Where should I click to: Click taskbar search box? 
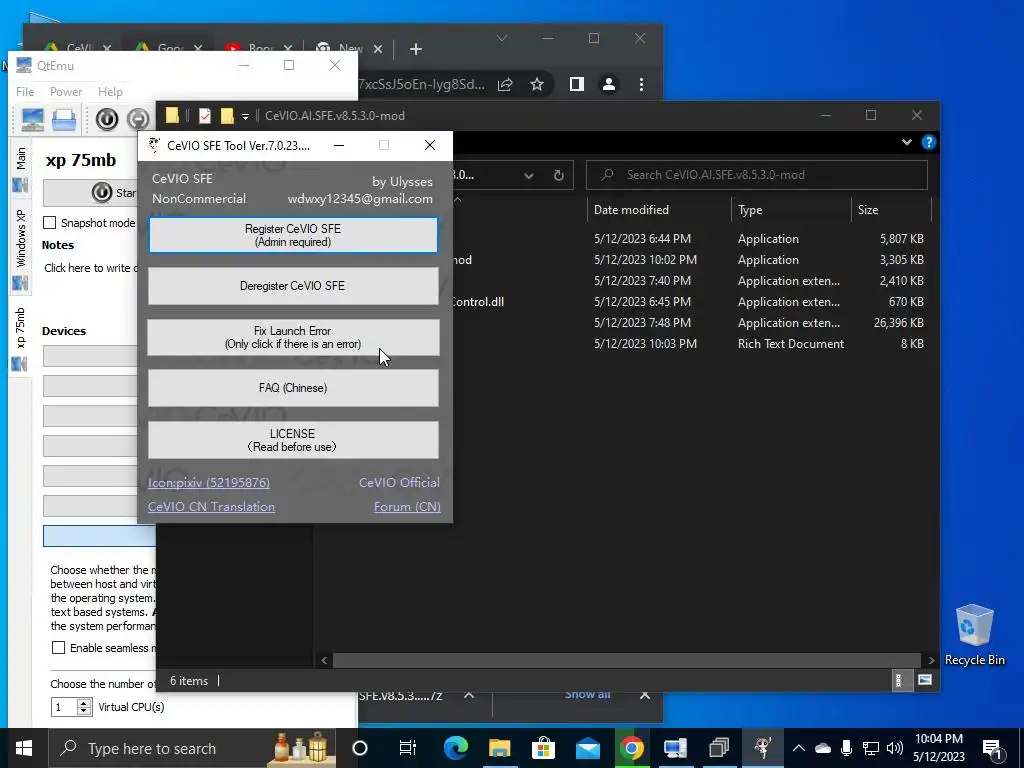(x=191, y=748)
